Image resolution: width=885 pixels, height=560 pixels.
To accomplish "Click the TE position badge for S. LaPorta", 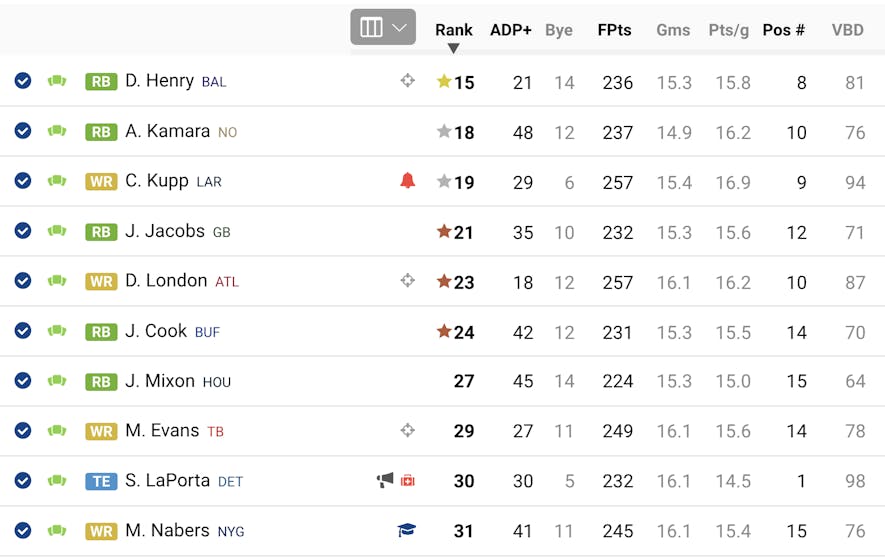I will pos(101,481).
